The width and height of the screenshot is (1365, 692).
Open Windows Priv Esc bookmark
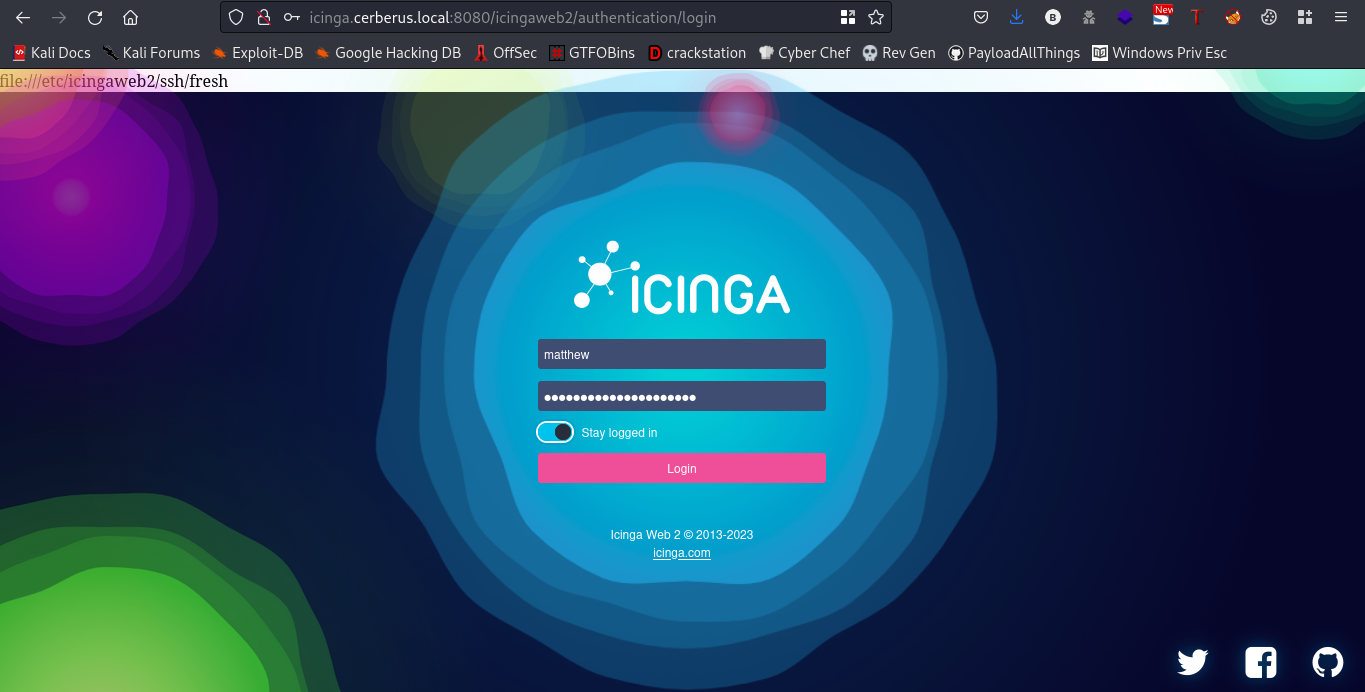[x=1160, y=53]
